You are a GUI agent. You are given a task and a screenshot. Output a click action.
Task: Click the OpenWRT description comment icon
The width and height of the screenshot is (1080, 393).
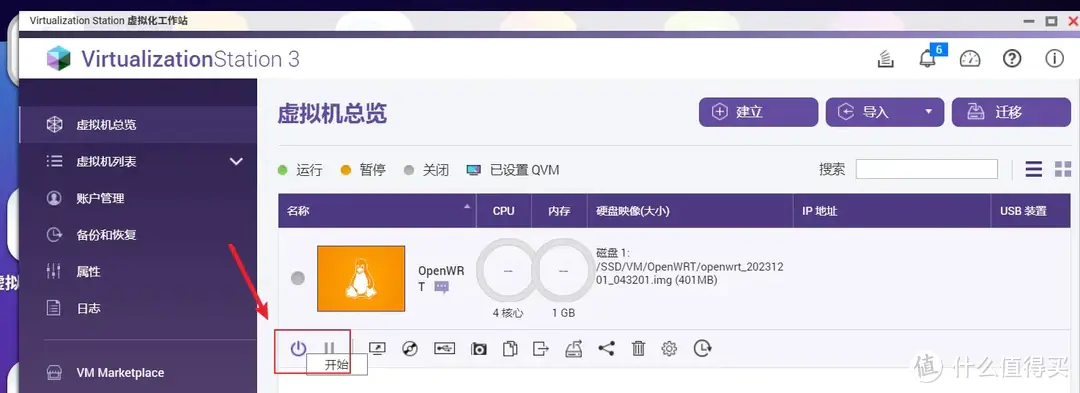tap(442, 288)
